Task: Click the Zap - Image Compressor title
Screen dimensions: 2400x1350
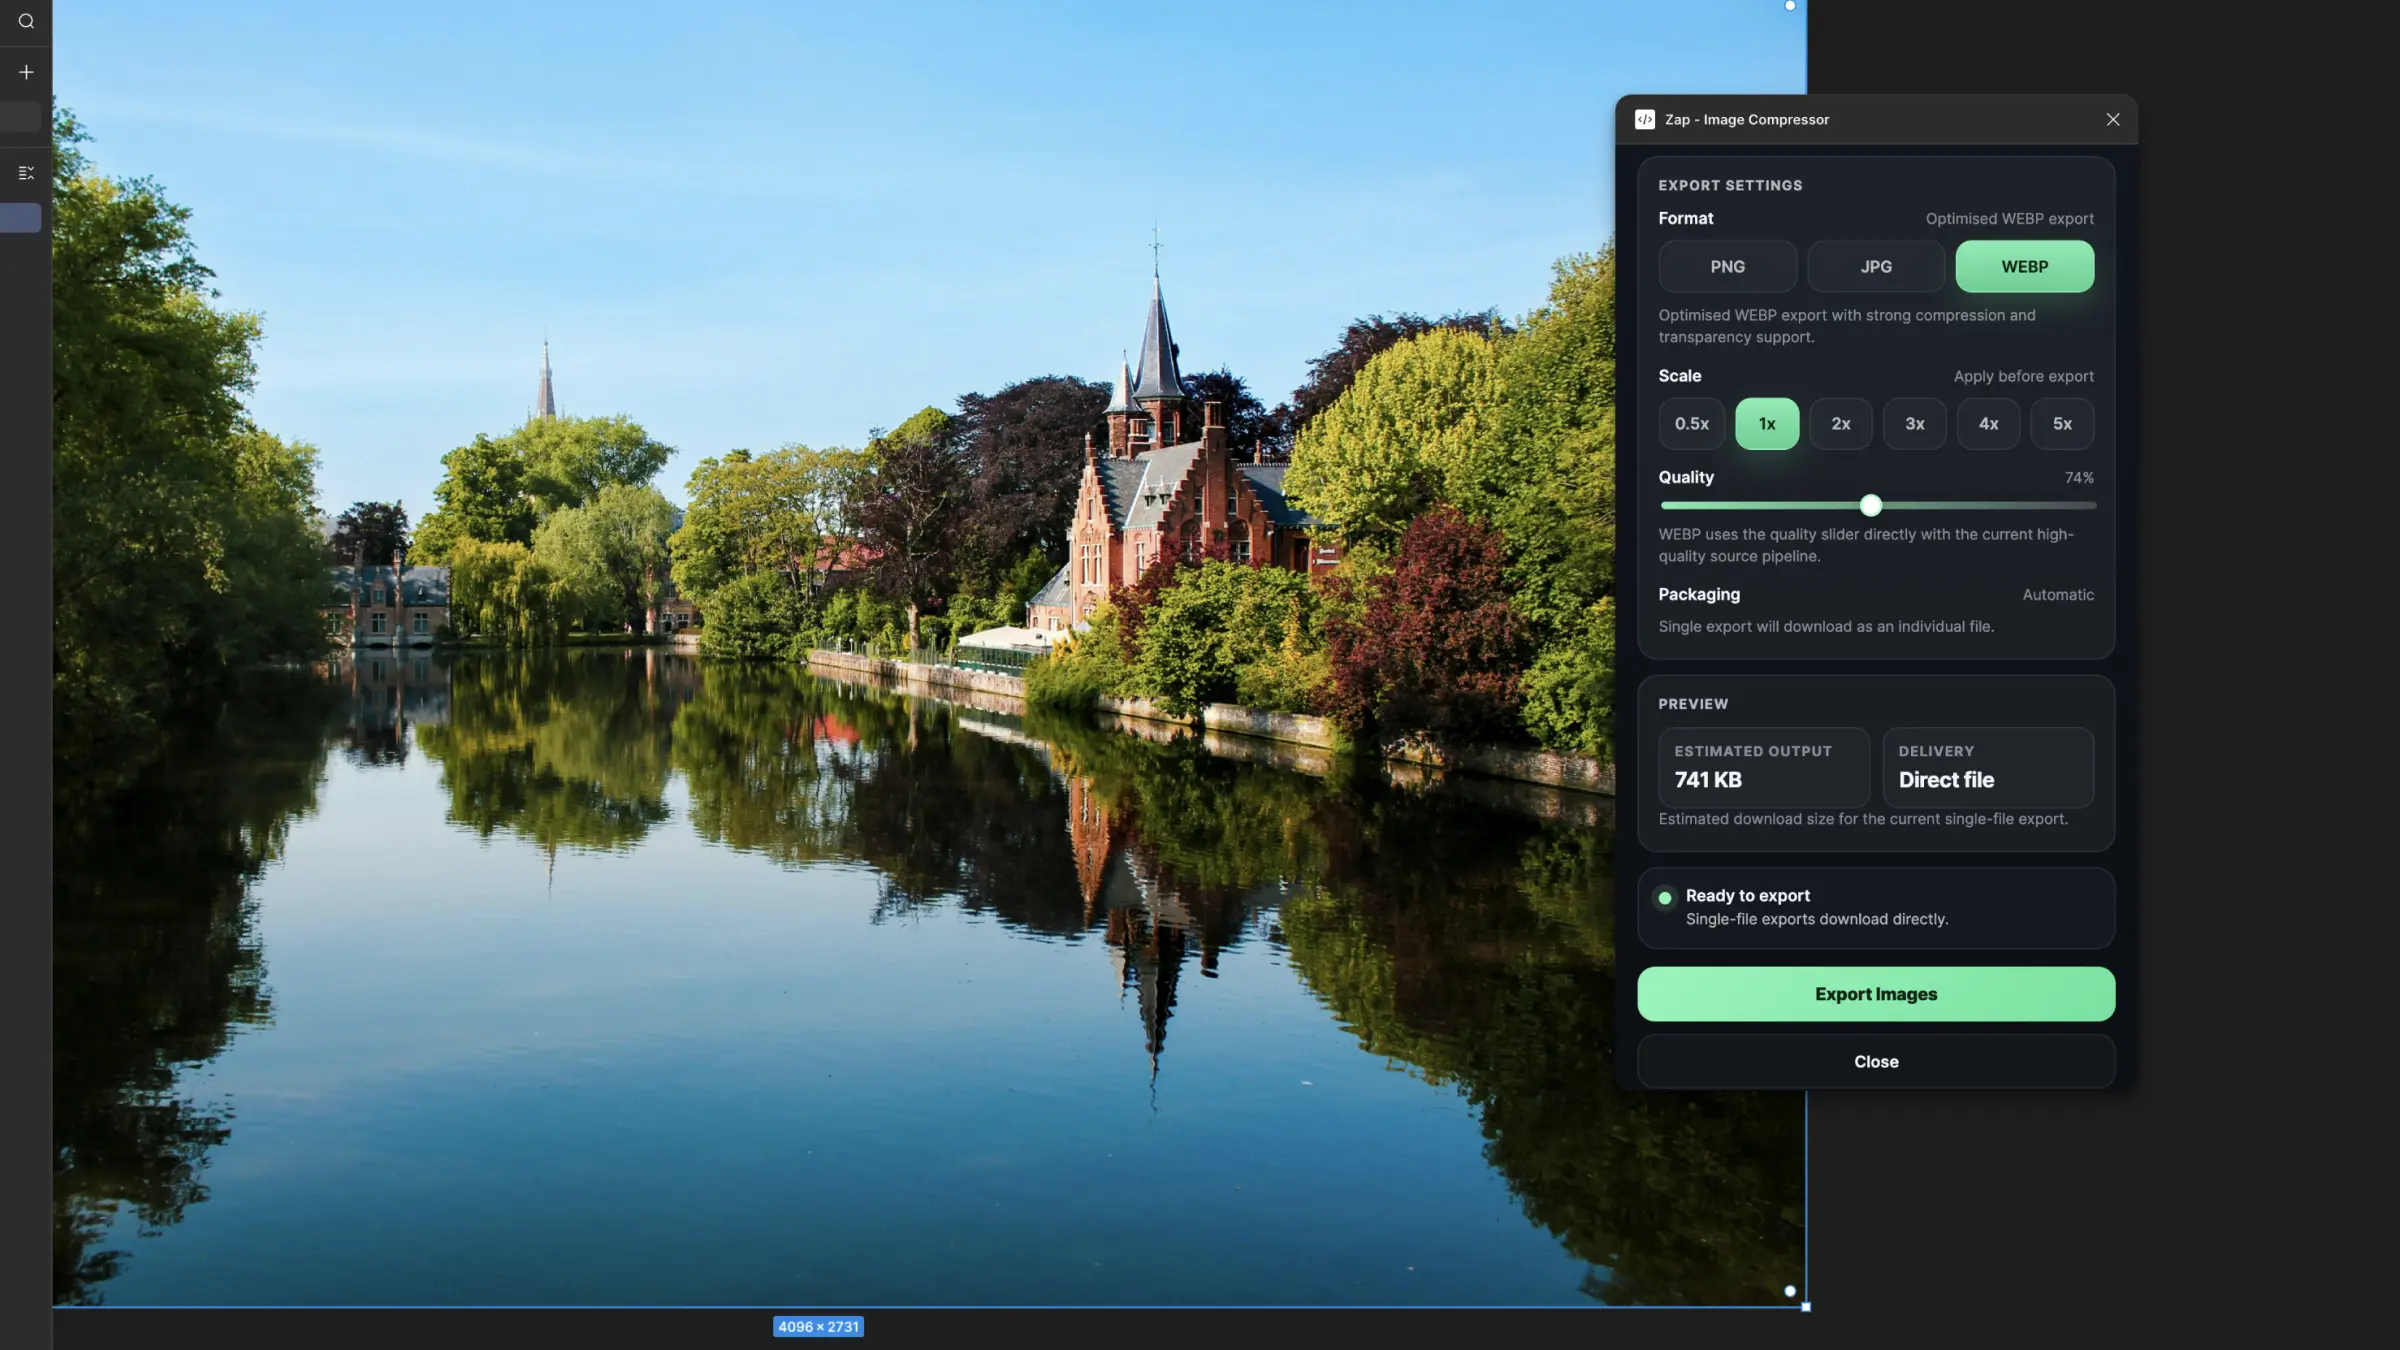Action: (x=1746, y=120)
